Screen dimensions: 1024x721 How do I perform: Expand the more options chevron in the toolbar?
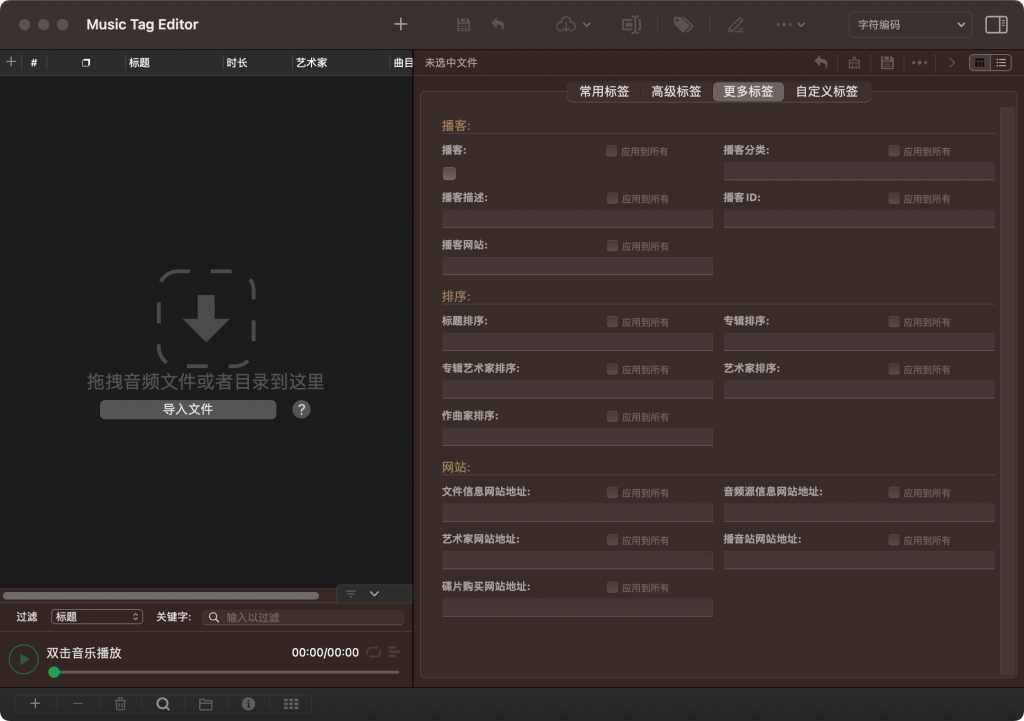click(786, 24)
